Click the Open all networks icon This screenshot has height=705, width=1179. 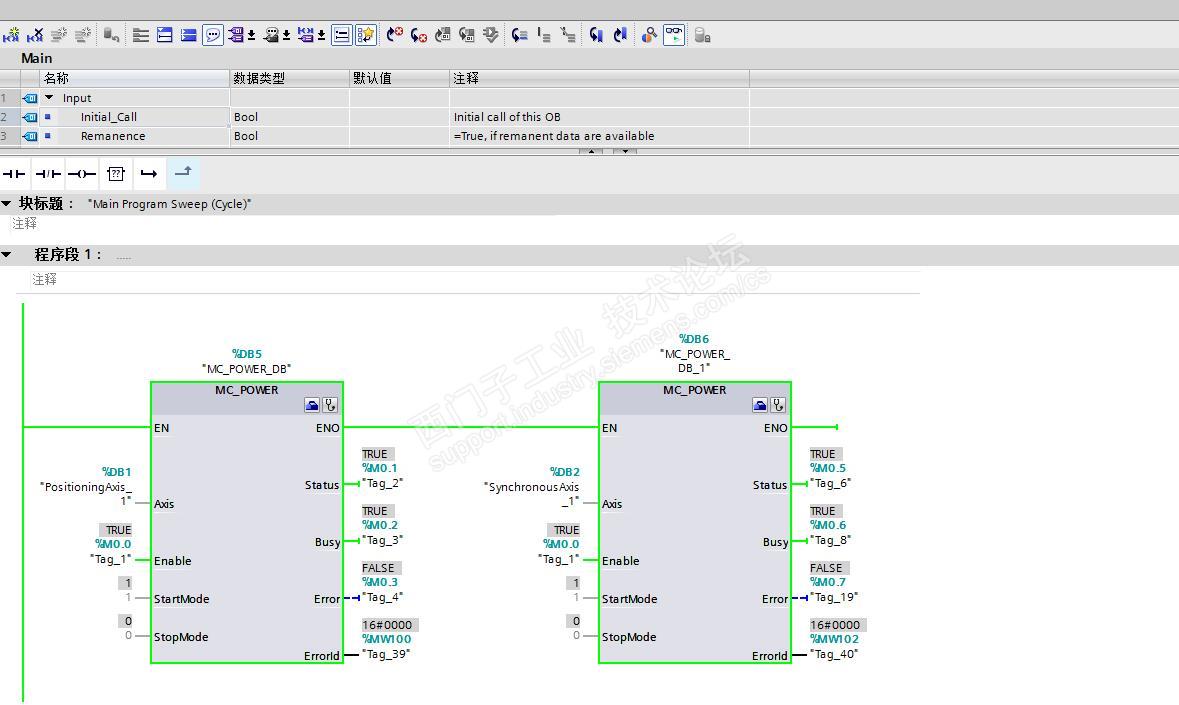165,35
